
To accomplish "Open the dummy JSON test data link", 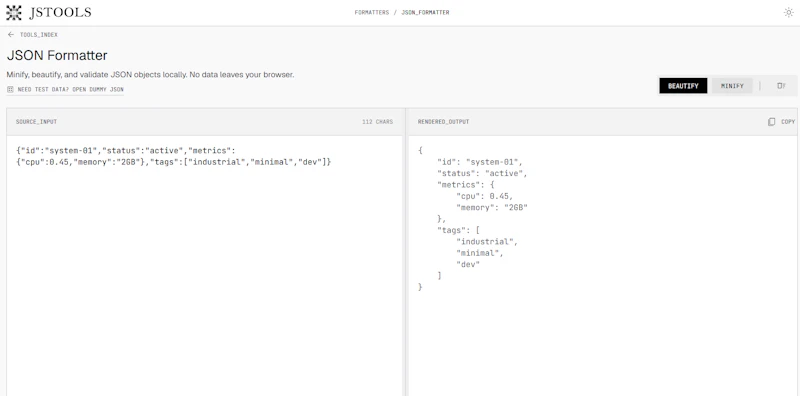I will tap(65, 89).
